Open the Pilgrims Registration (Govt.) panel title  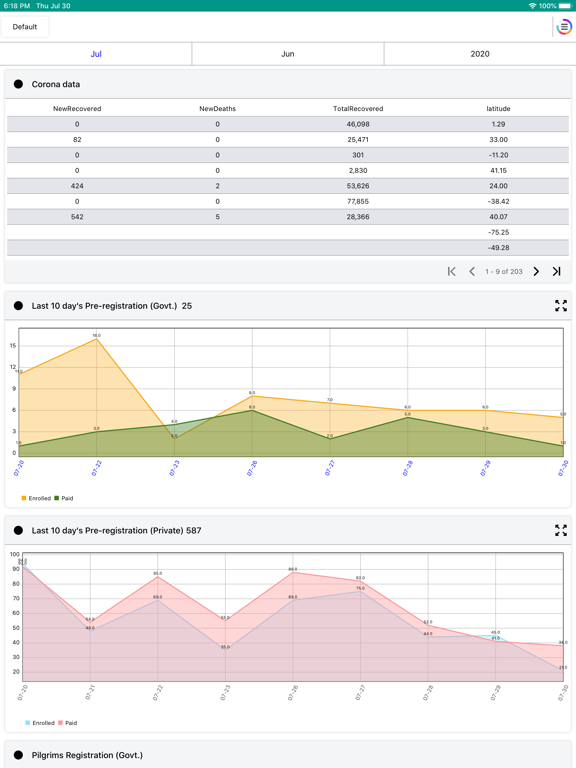coord(87,755)
